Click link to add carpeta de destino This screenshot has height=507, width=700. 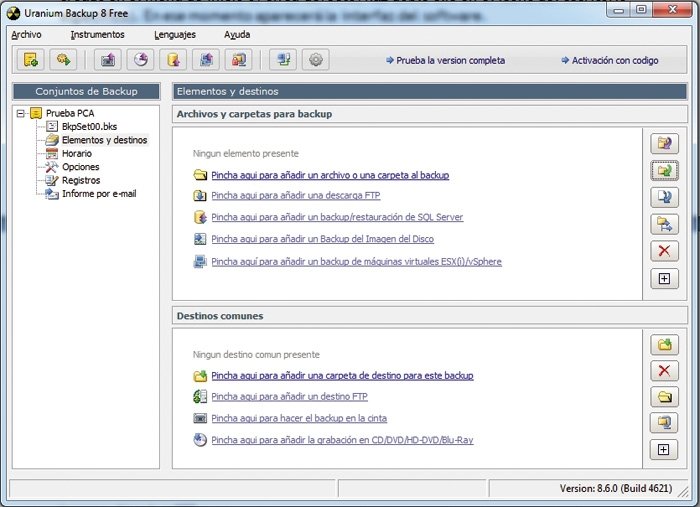tap(342, 376)
